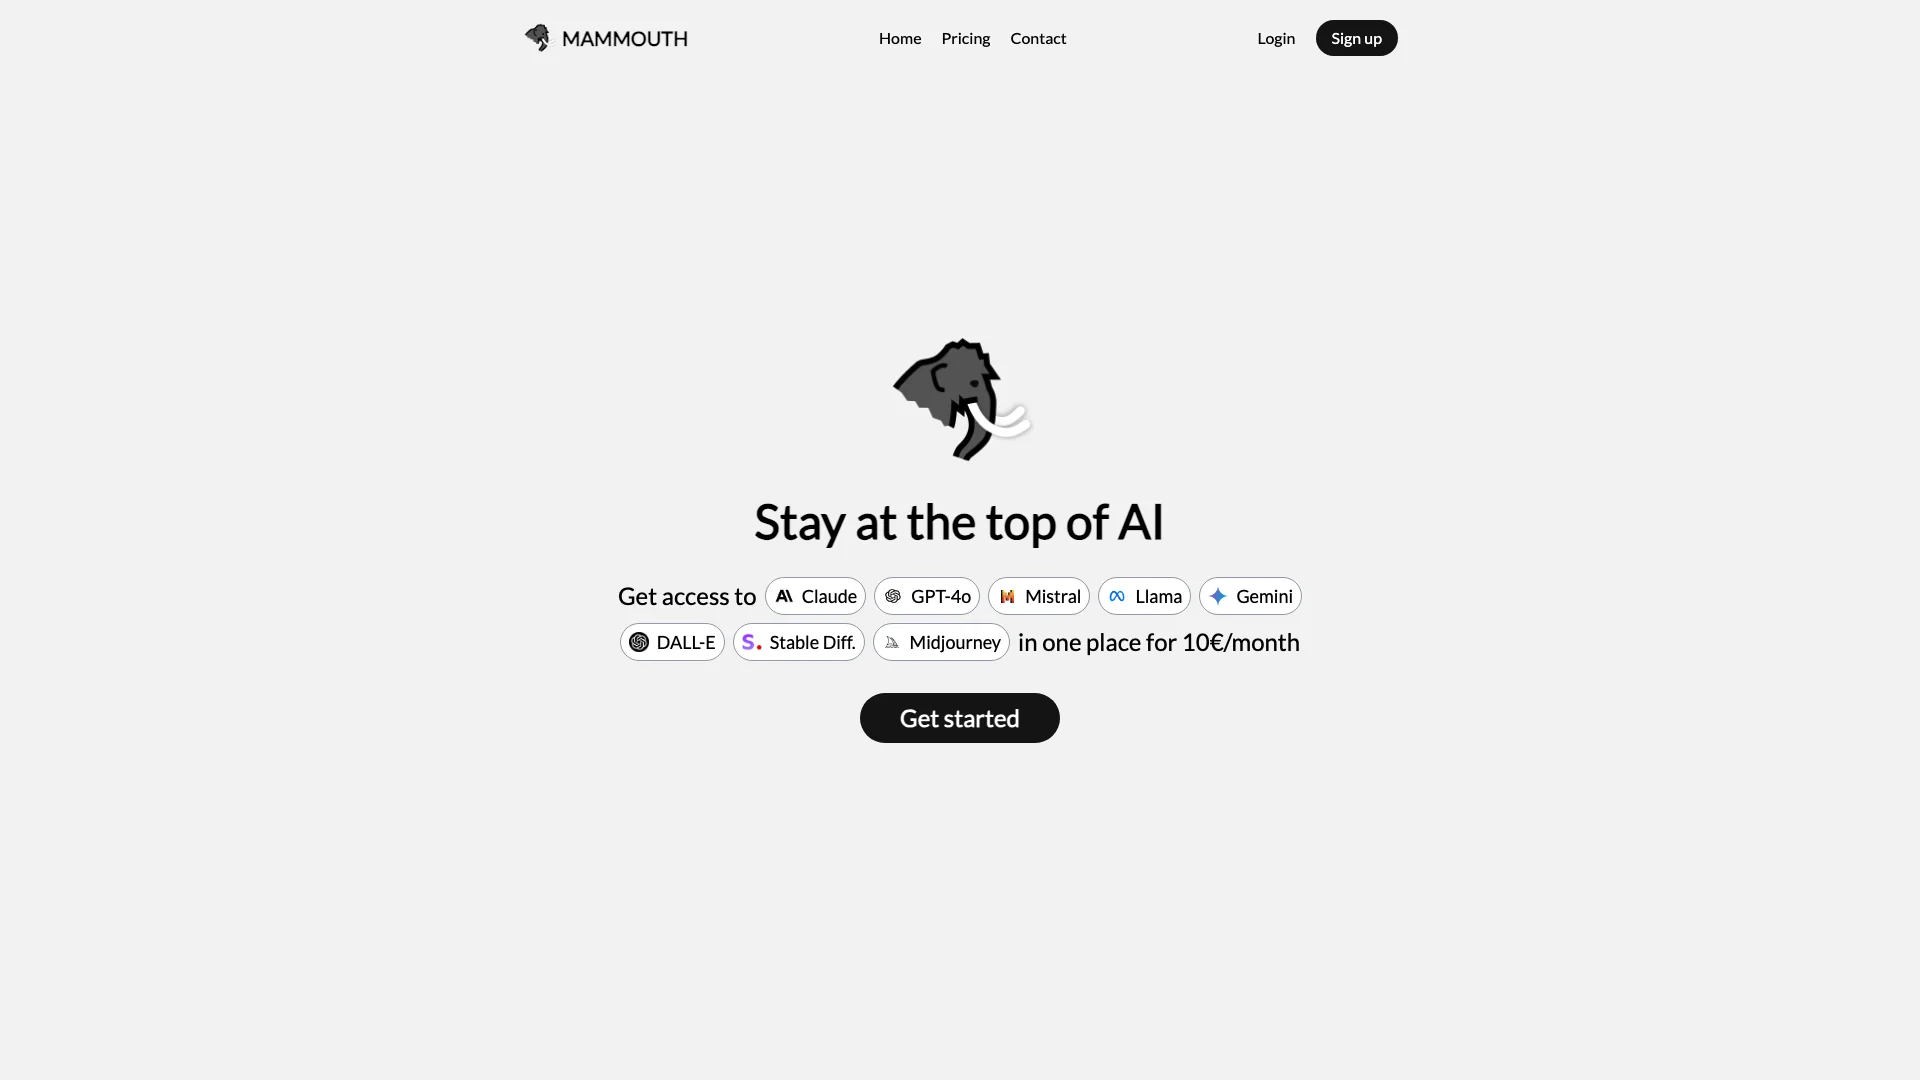Click the Gemini model icon
Image resolution: width=1920 pixels, height=1080 pixels.
[x=1218, y=596]
